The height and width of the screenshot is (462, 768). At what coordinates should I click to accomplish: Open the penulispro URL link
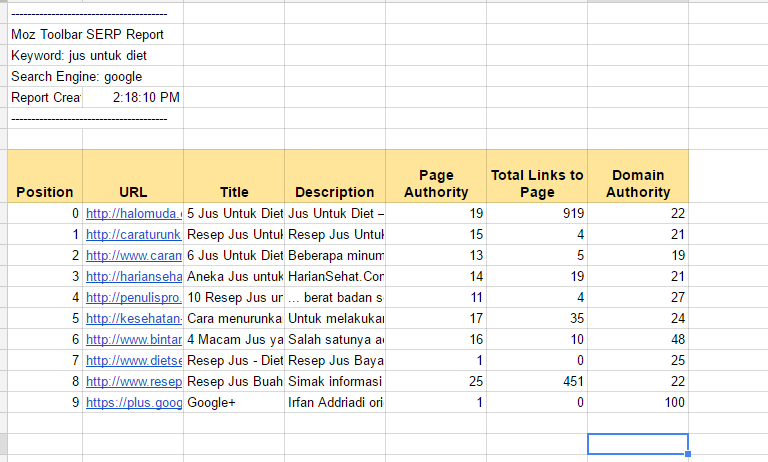[x=132, y=297]
